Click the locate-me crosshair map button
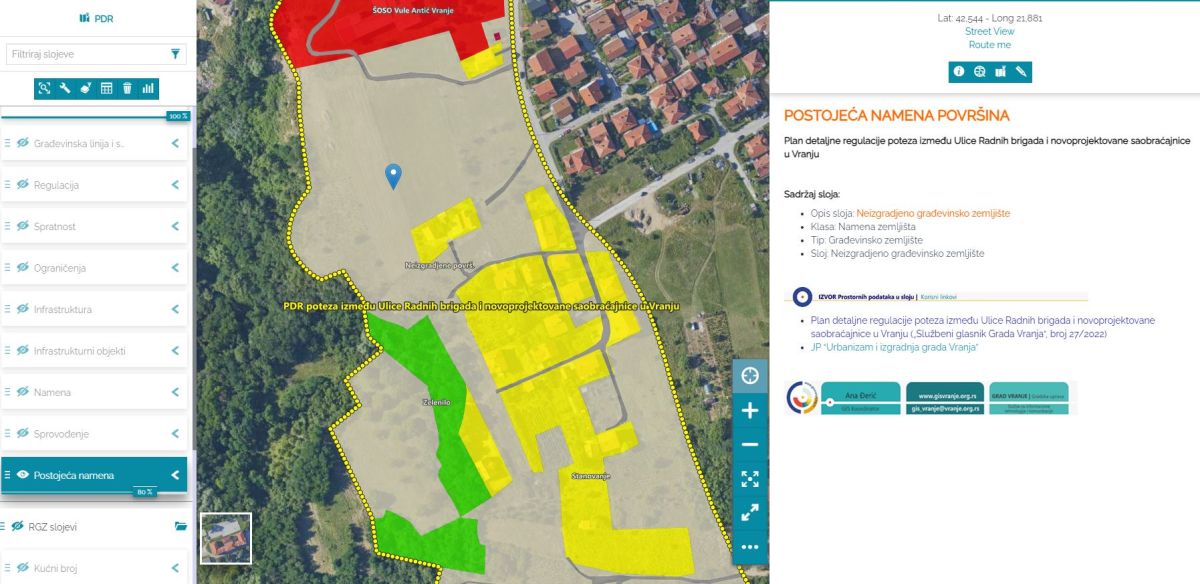This screenshot has width=1200, height=584. click(750, 376)
